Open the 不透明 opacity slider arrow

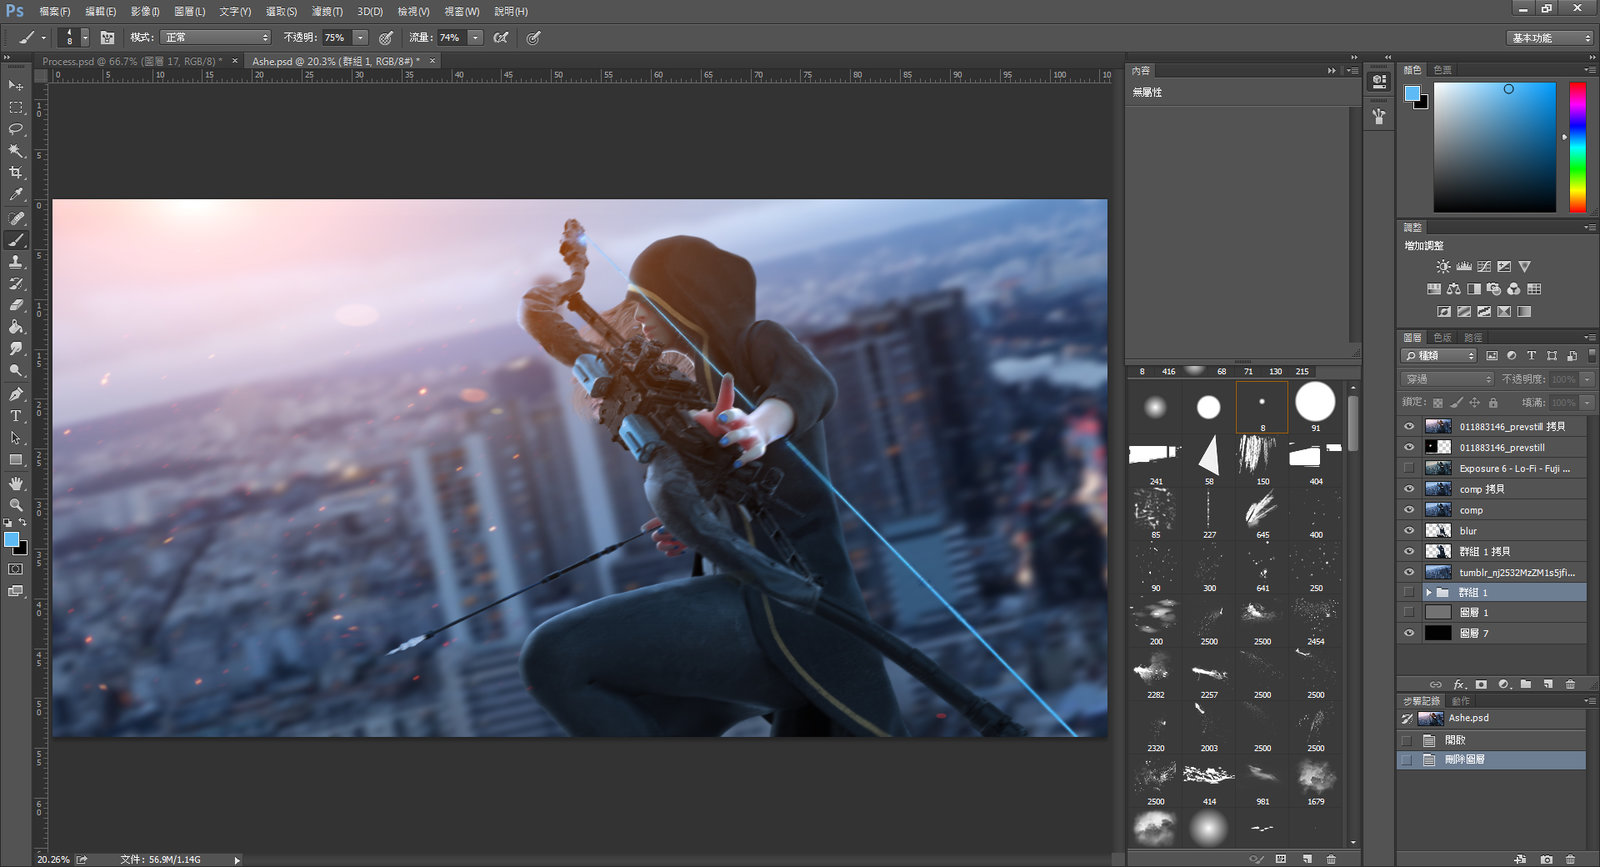tap(361, 37)
